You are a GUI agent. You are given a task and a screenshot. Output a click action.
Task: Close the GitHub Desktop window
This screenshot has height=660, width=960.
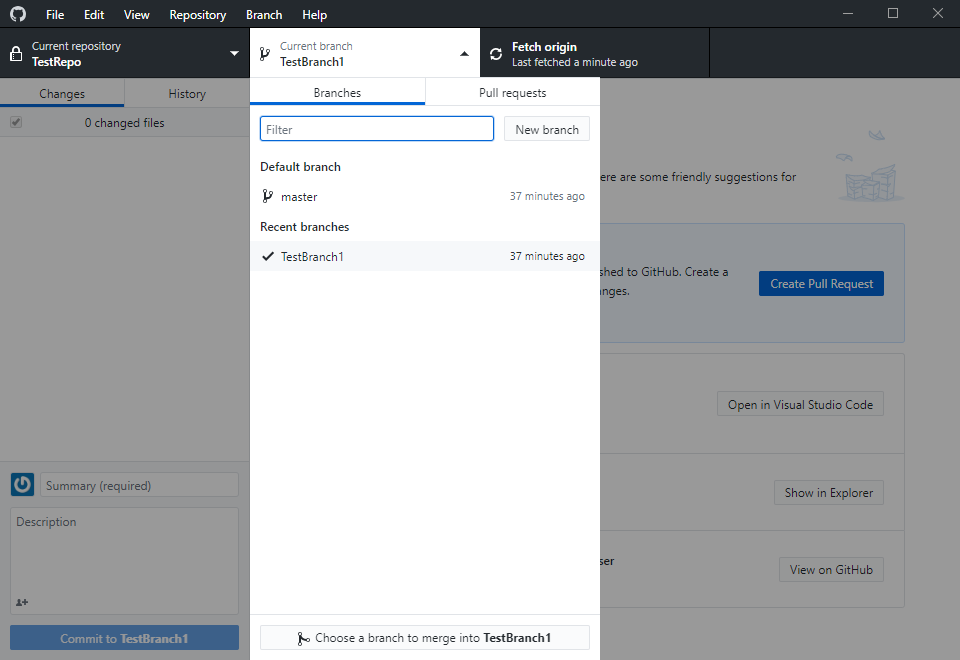tap(937, 13)
